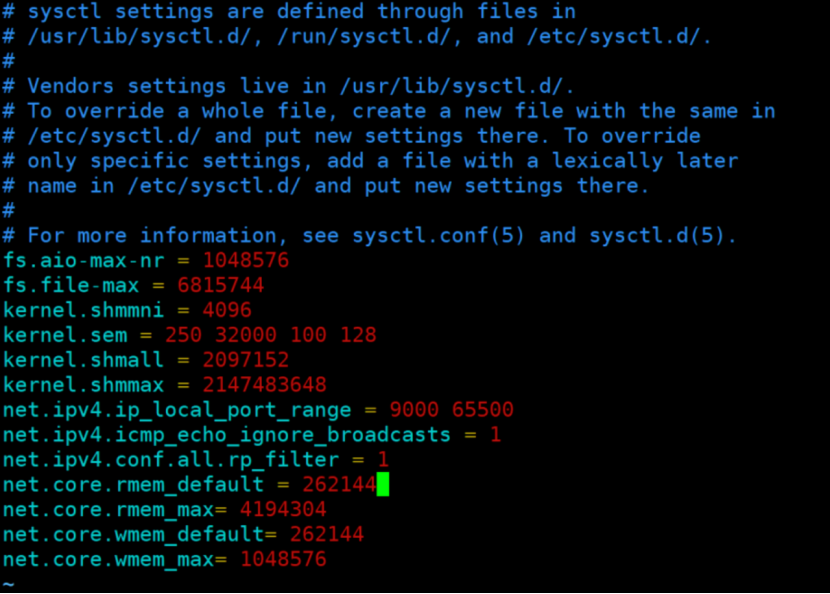The width and height of the screenshot is (830, 594).
Task: Click the rp_filter value 1
Action: pyautogui.click(x=382, y=460)
